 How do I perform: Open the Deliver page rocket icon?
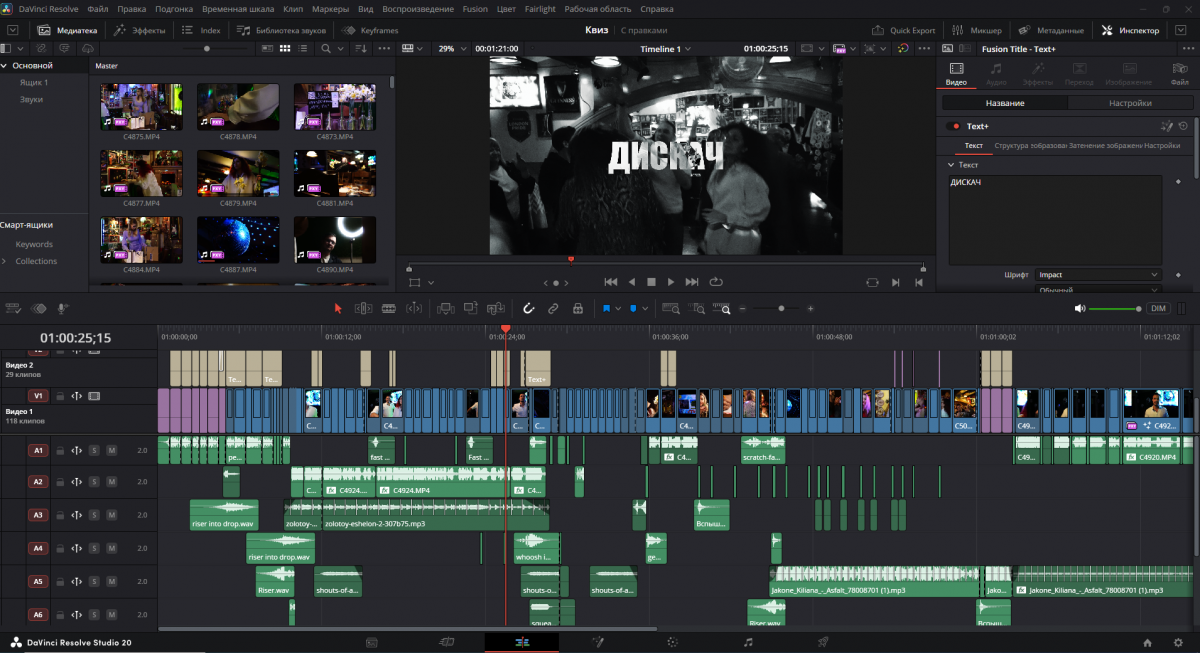pos(823,642)
